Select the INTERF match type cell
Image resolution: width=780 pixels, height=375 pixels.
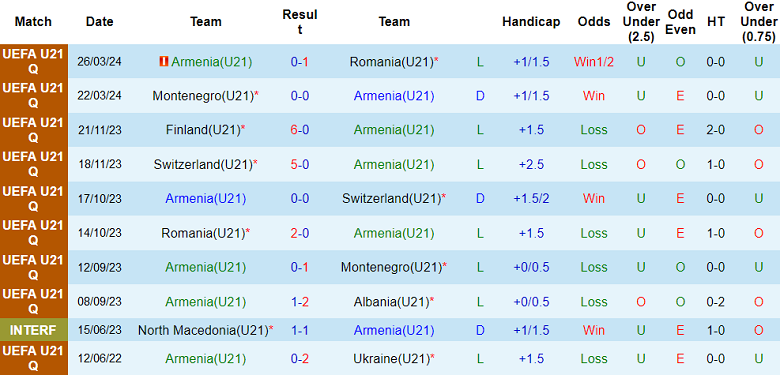pyautogui.click(x=33, y=330)
